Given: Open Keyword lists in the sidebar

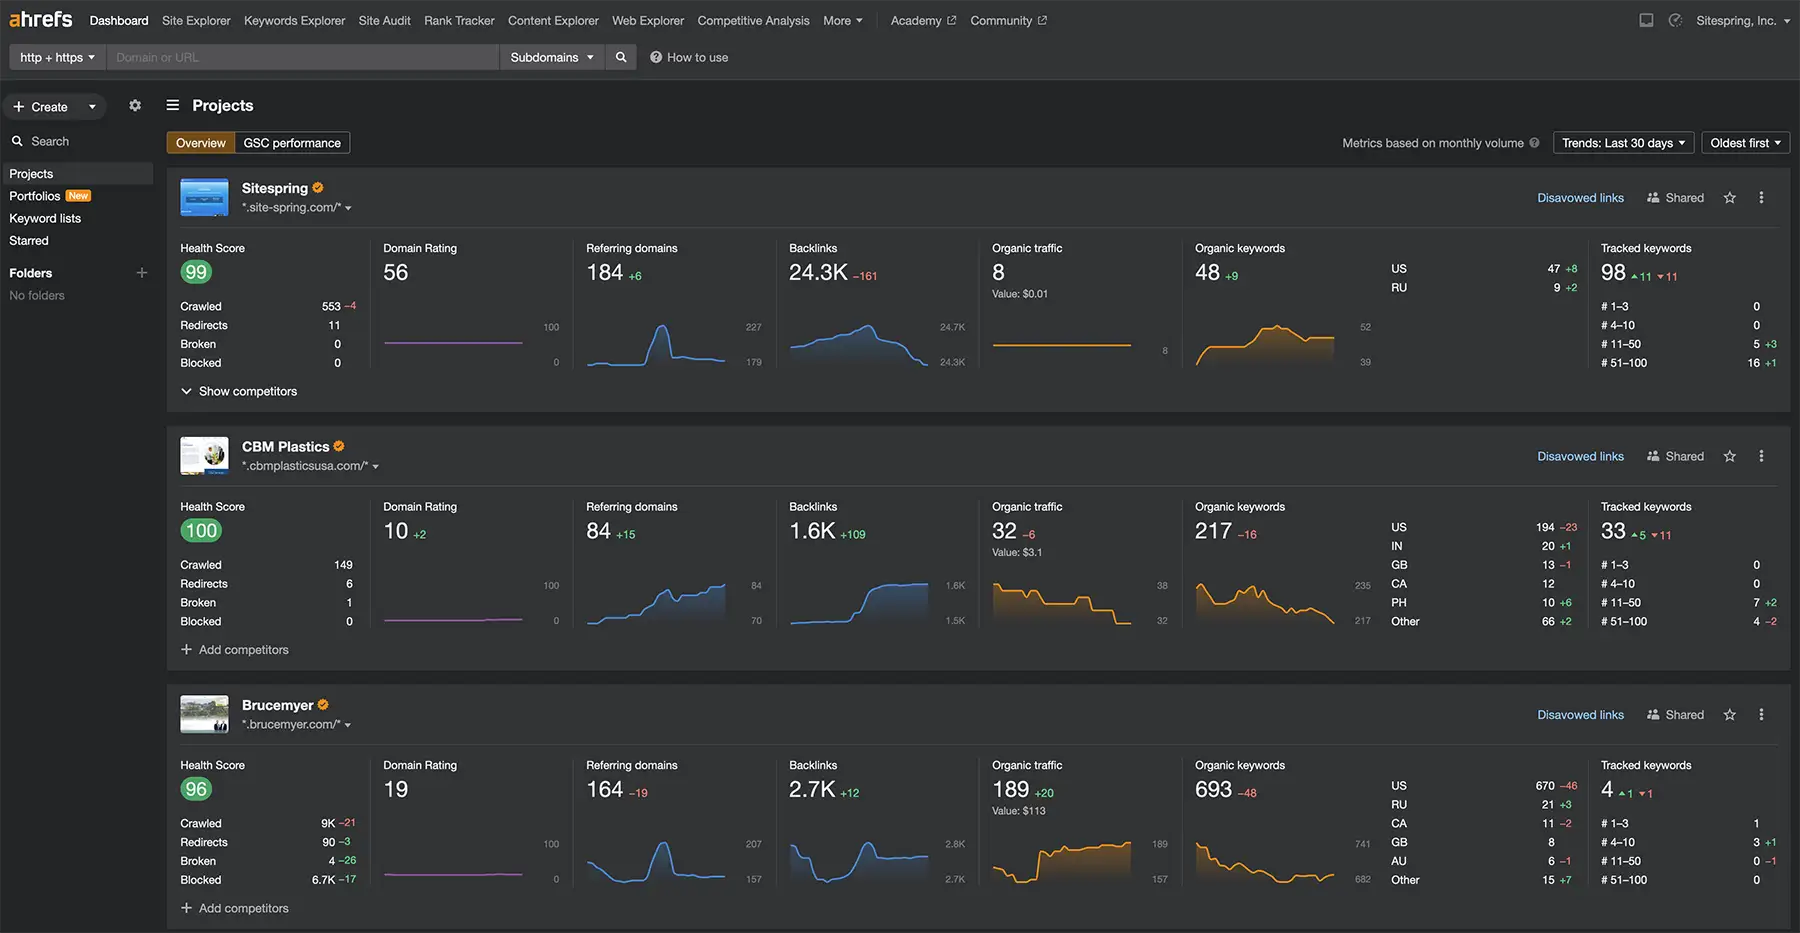Looking at the screenshot, I should [45, 218].
